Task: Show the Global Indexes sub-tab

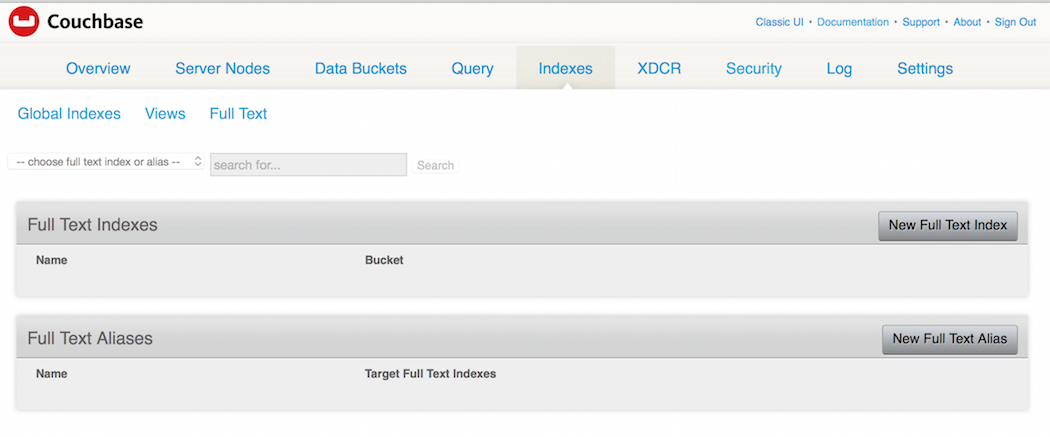Action: coord(69,114)
